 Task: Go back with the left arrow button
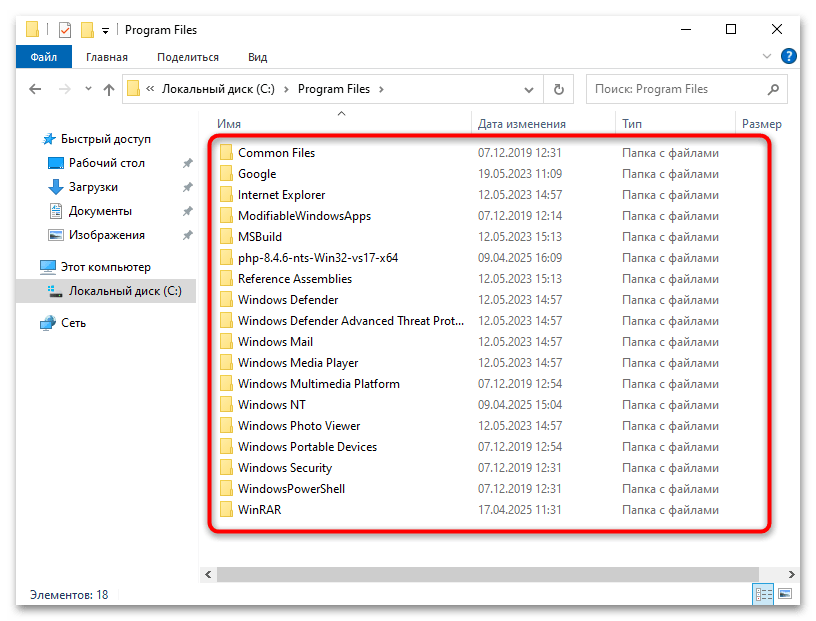(x=35, y=89)
